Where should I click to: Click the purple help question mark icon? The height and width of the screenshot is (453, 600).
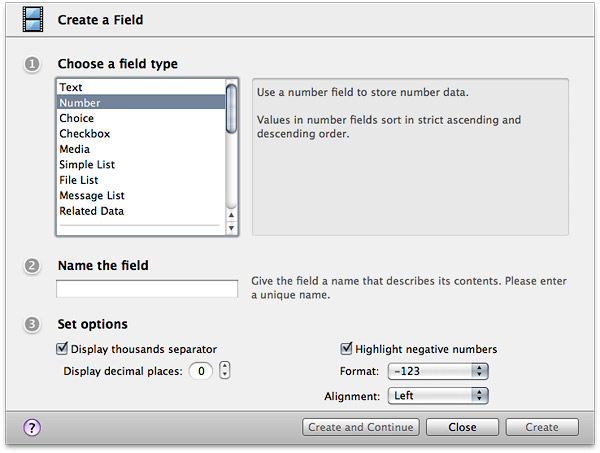[32, 427]
